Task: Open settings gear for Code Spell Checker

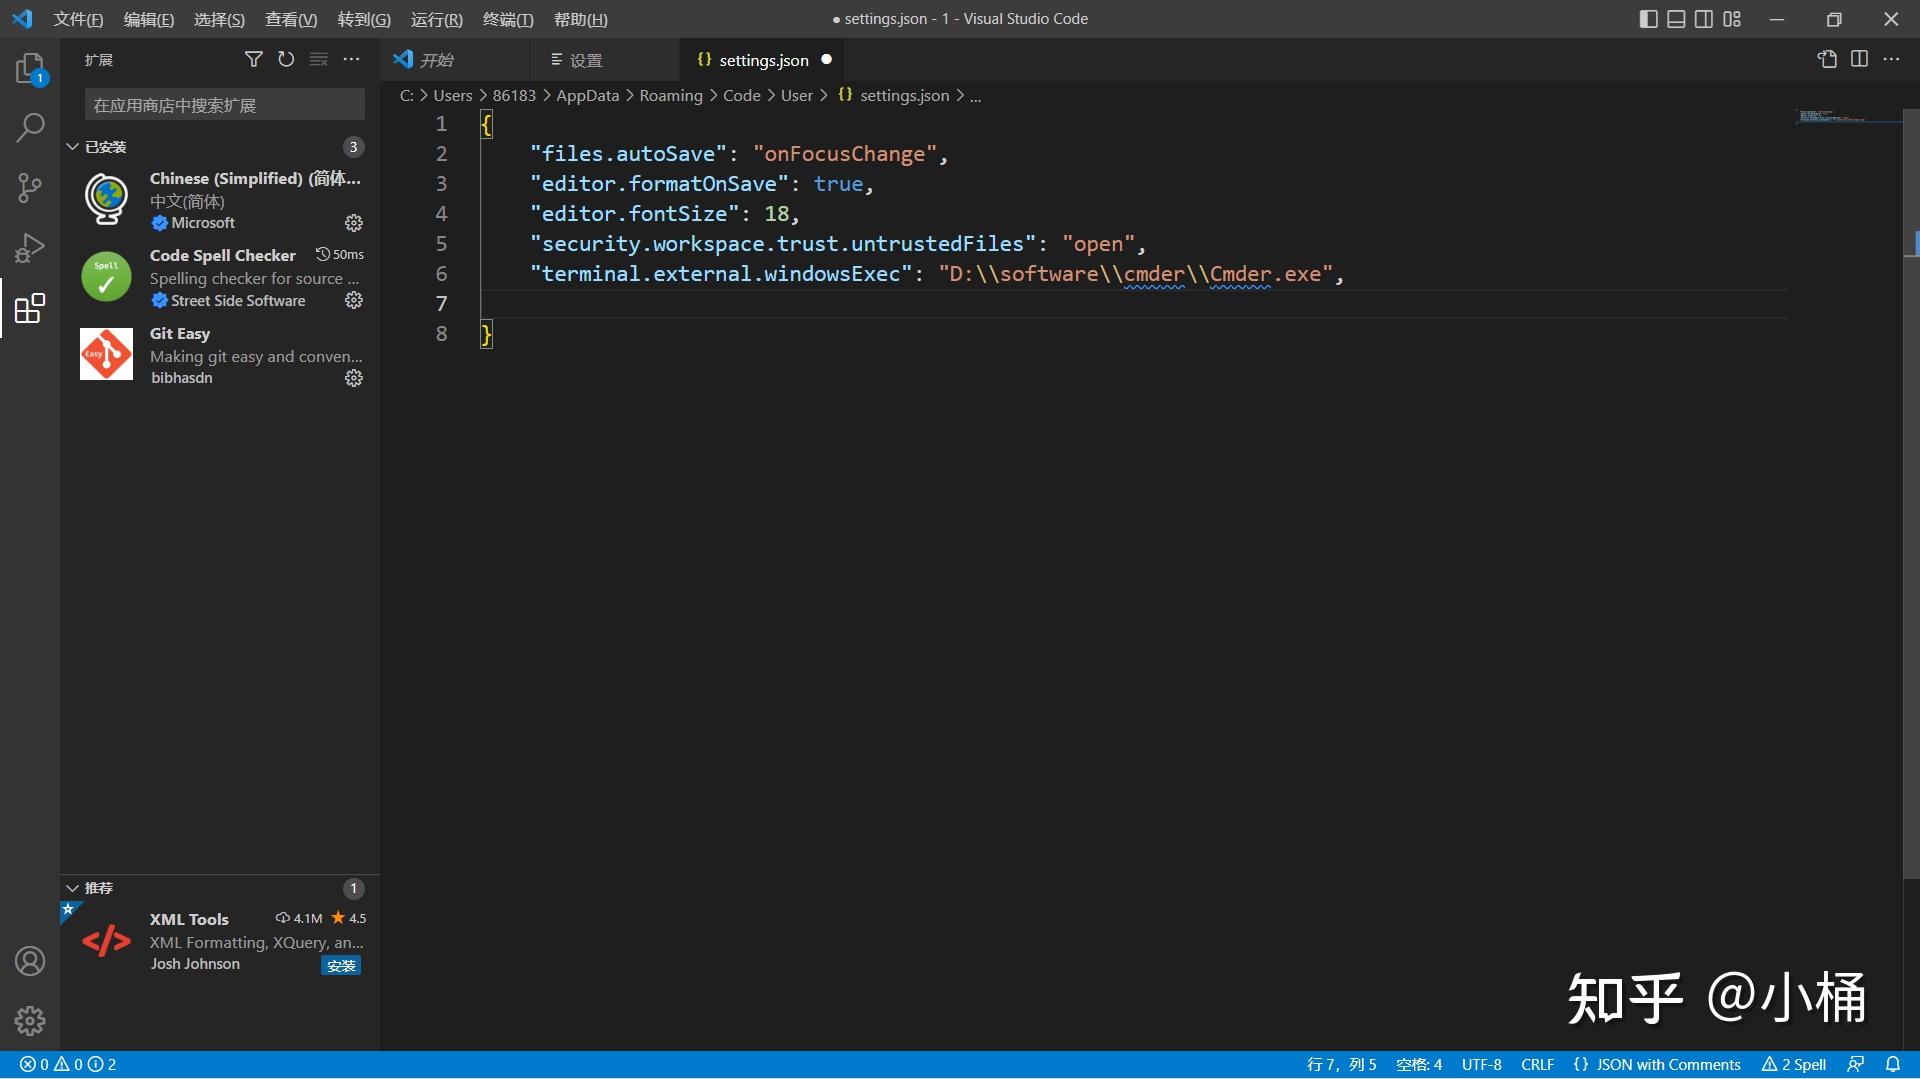Action: click(353, 300)
